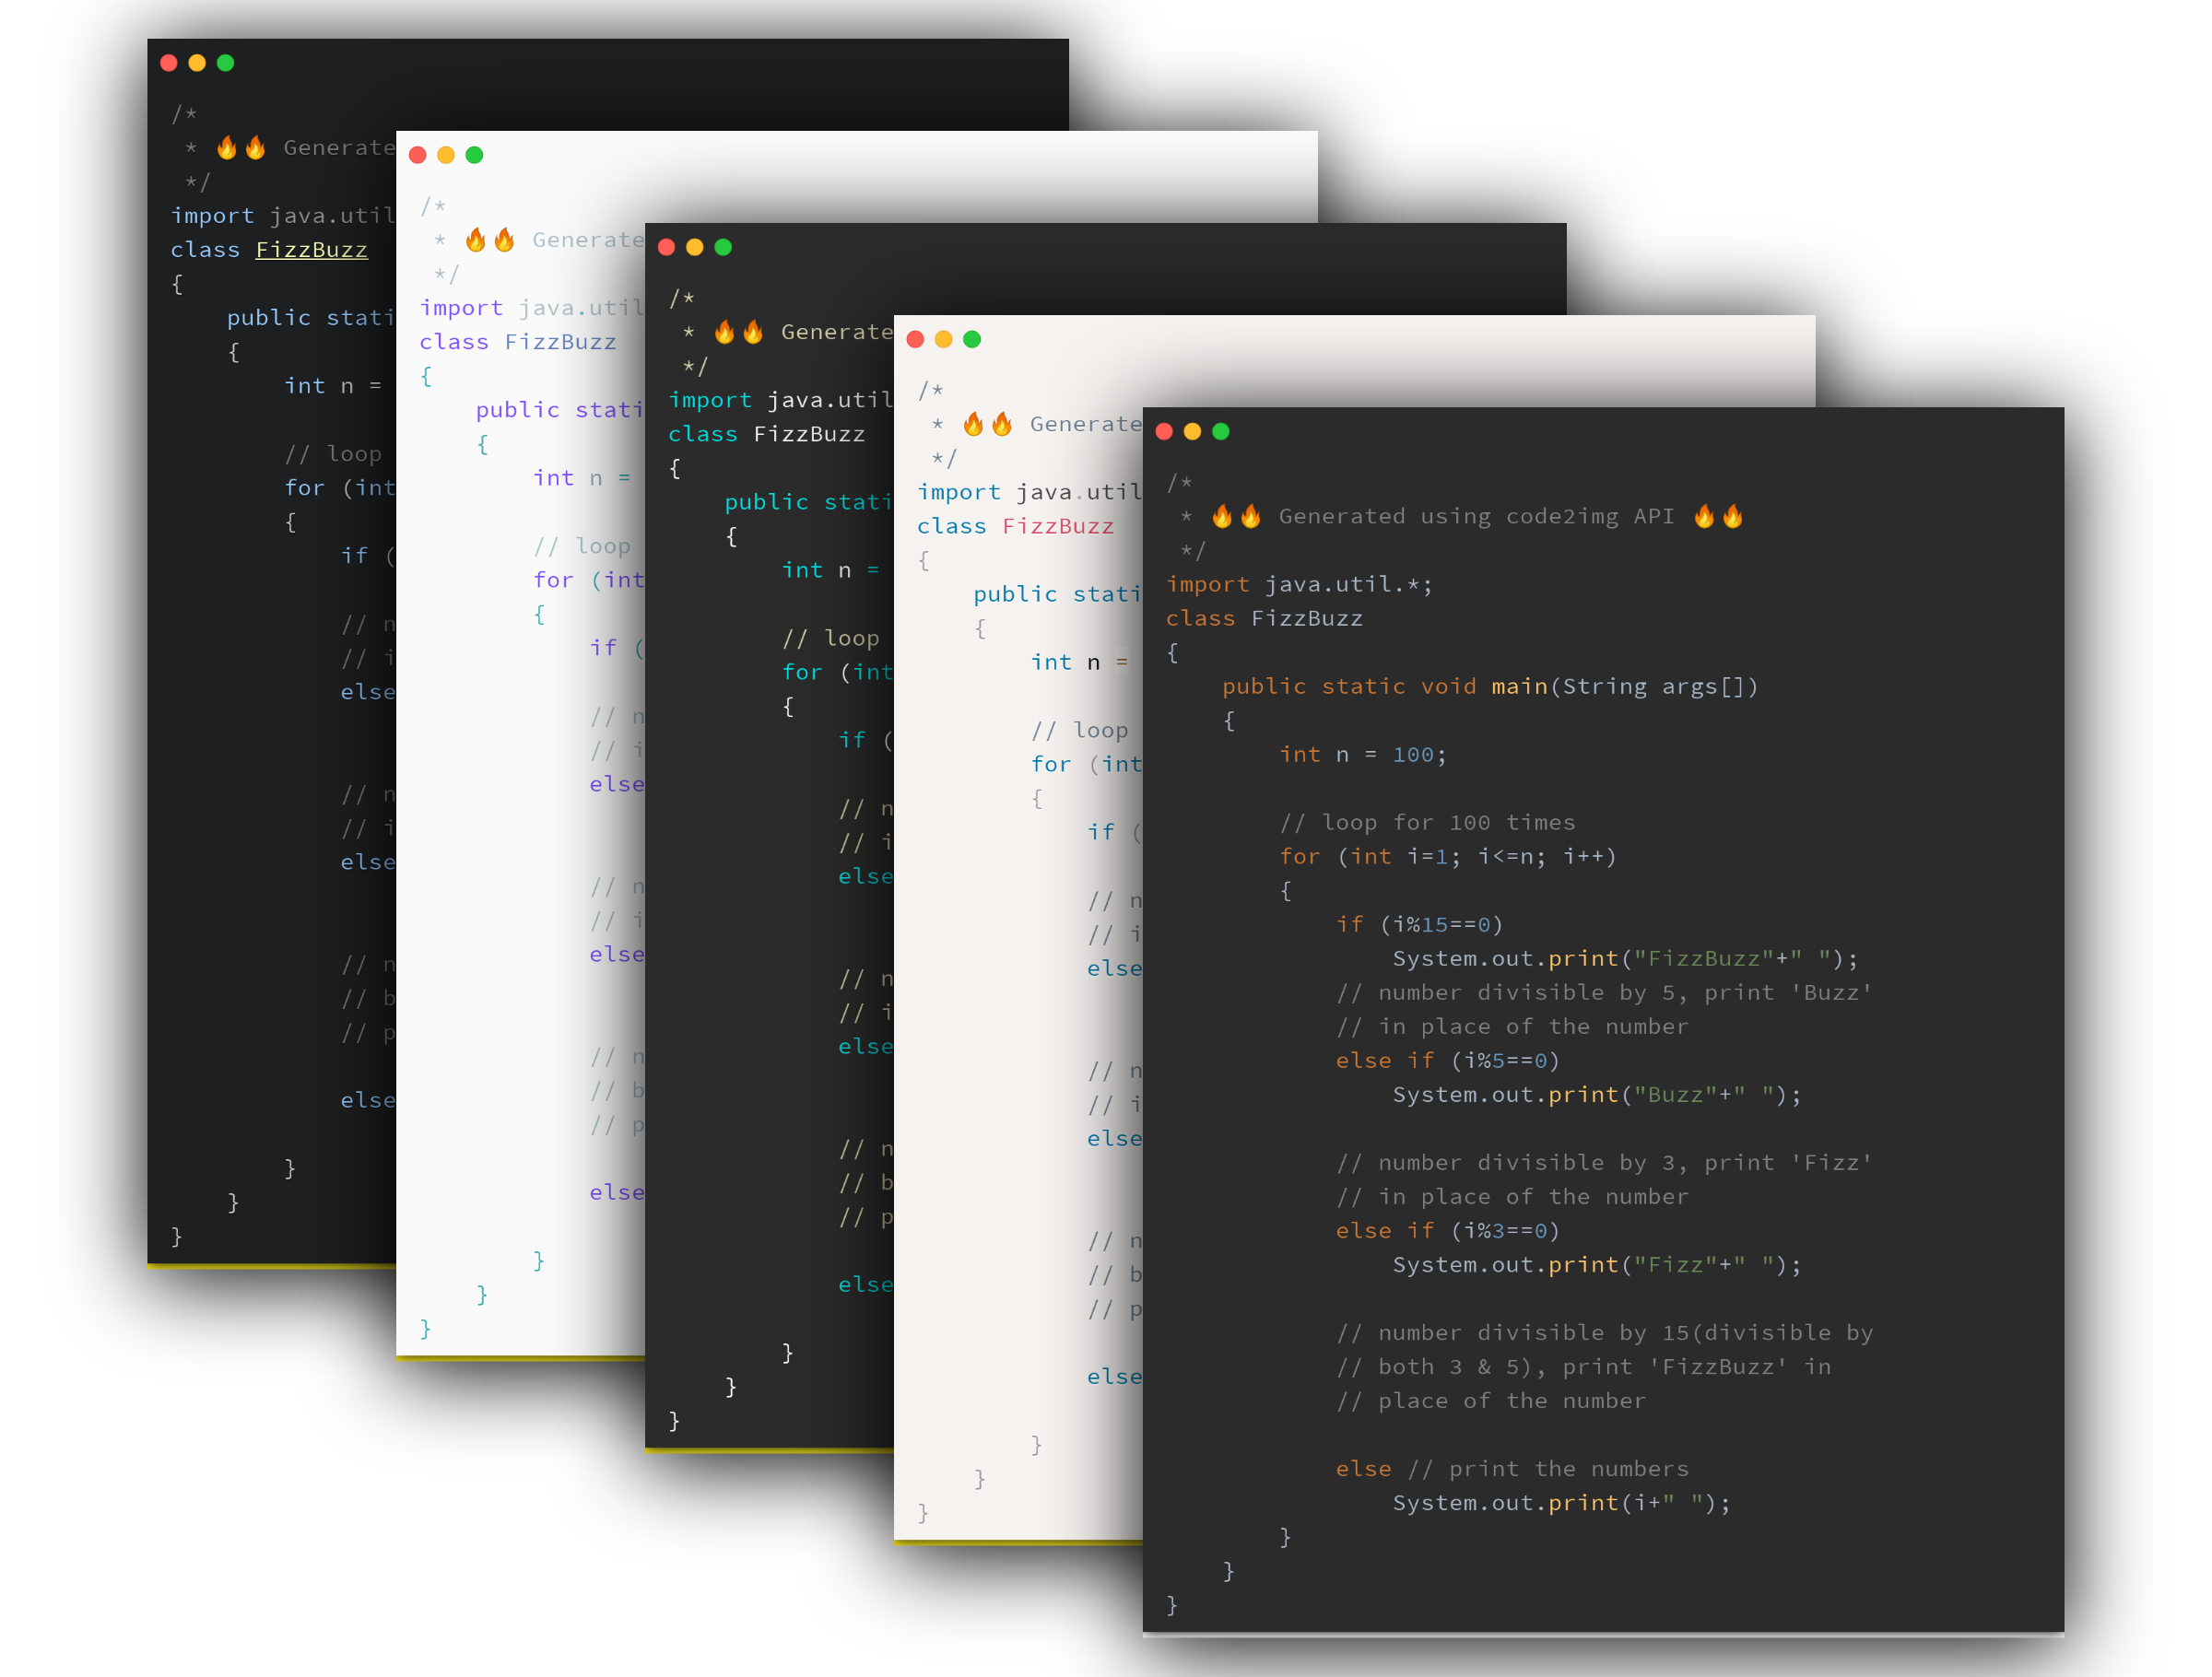The height and width of the screenshot is (1677, 2212).
Task: Click red dot on middle dark window
Action: click(667, 247)
